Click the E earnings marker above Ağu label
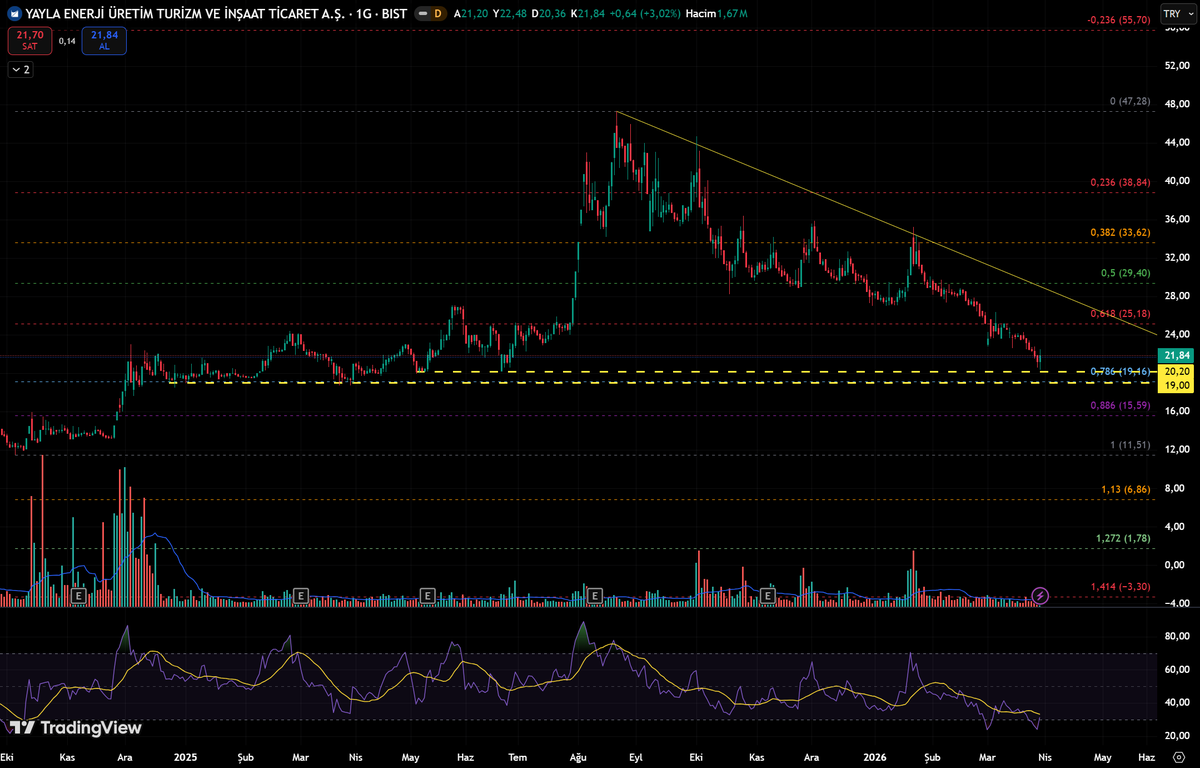 pyautogui.click(x=596, y=596)
